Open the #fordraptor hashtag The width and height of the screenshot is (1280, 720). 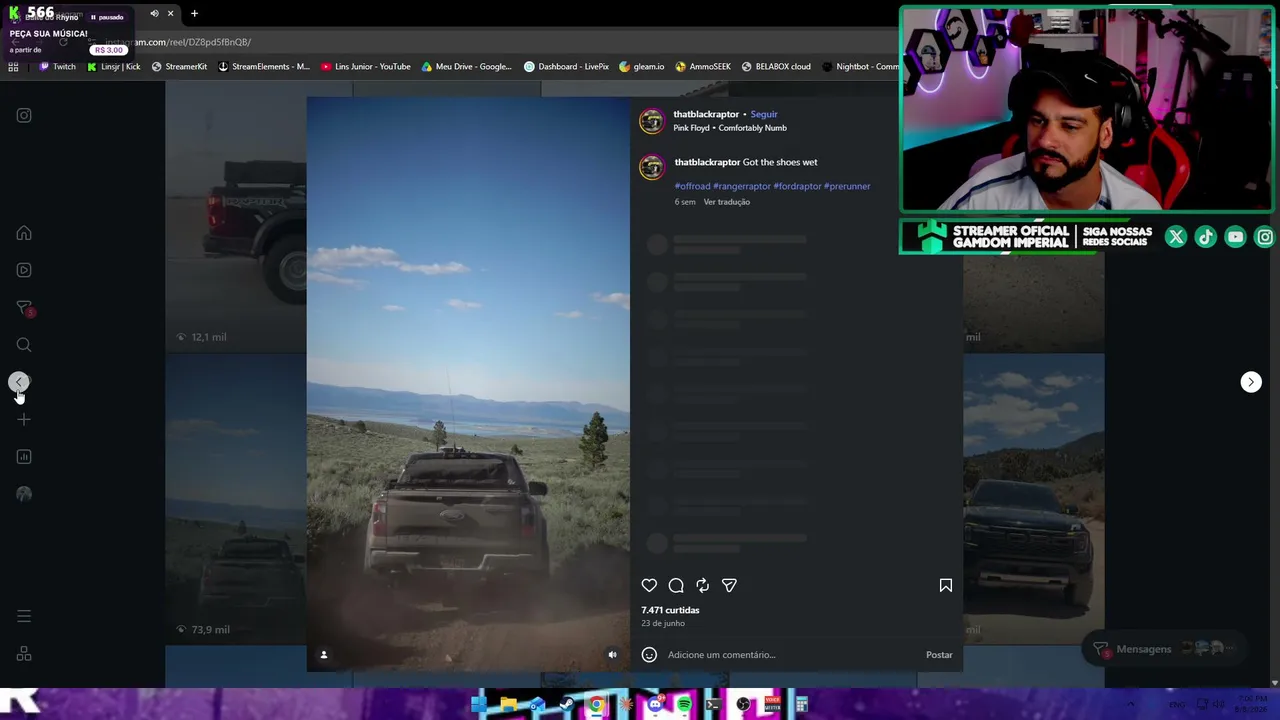click(797, 186)
